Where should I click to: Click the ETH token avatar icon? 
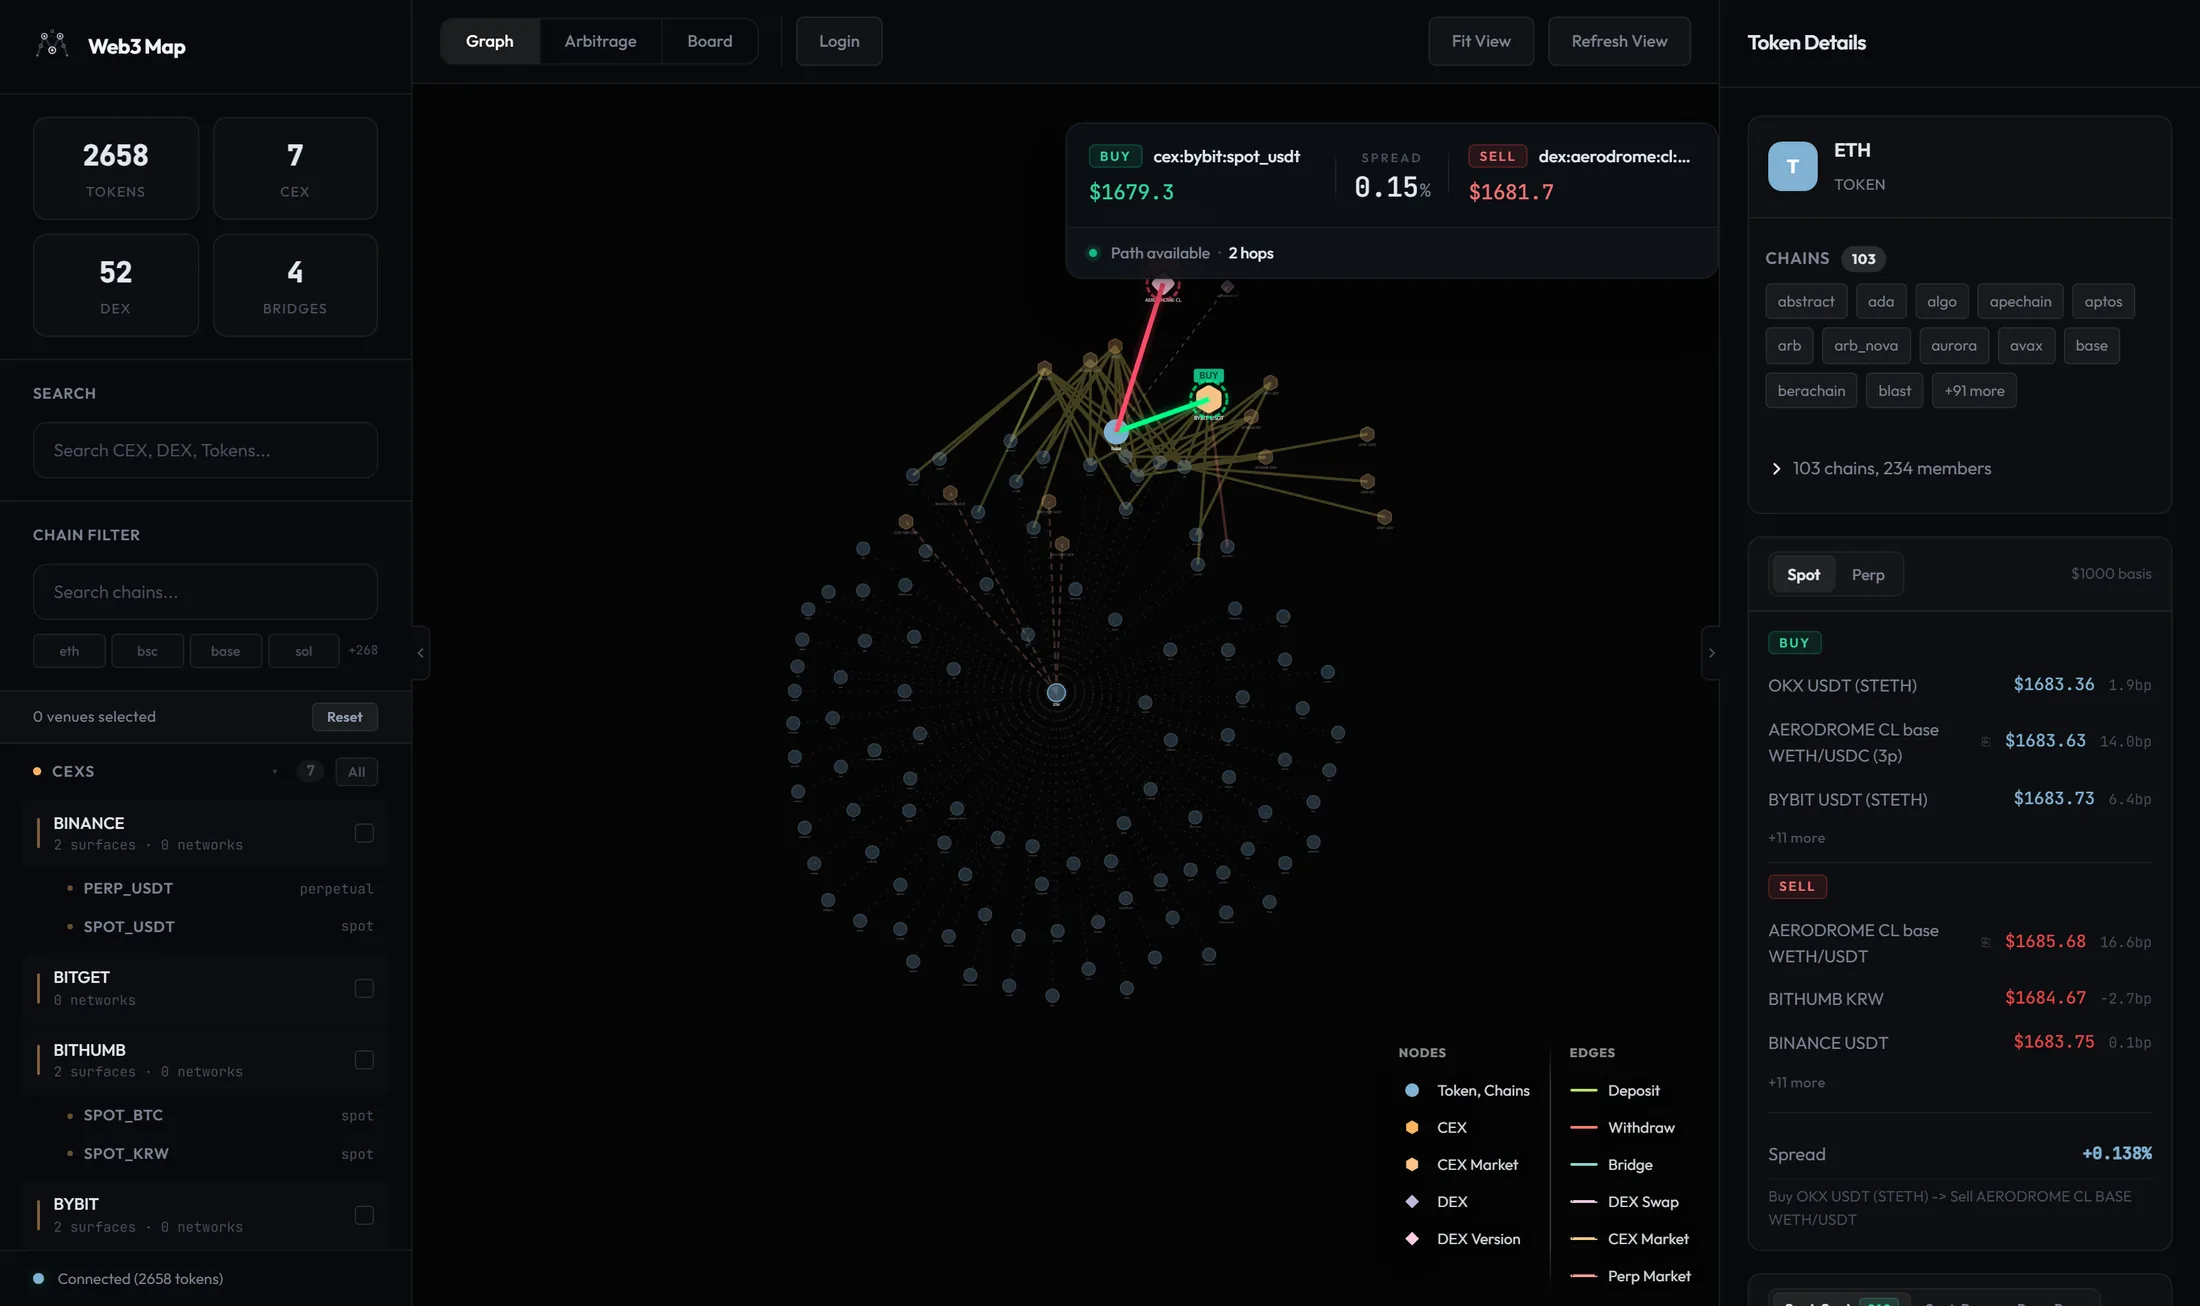1792,166
